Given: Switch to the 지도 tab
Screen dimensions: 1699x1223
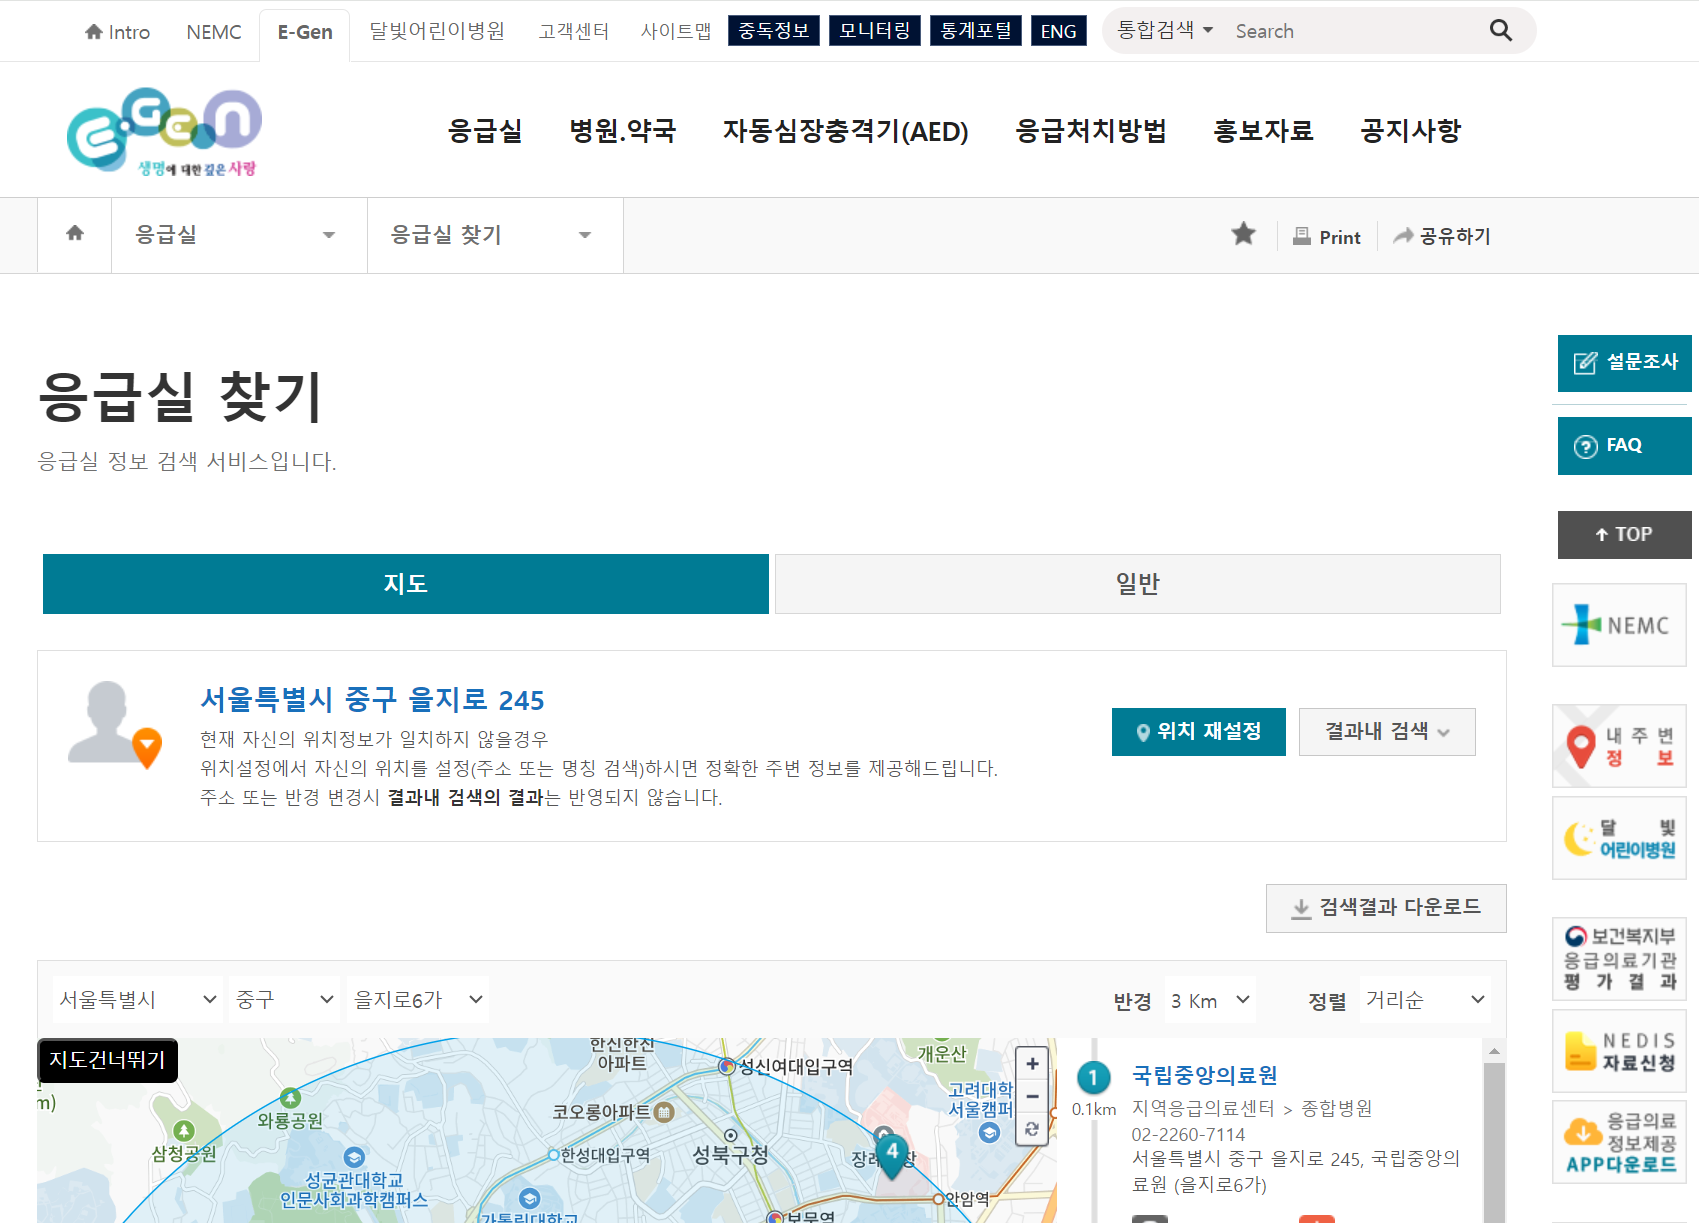Looking at the screenshot, I should click(x=406, y=584).
